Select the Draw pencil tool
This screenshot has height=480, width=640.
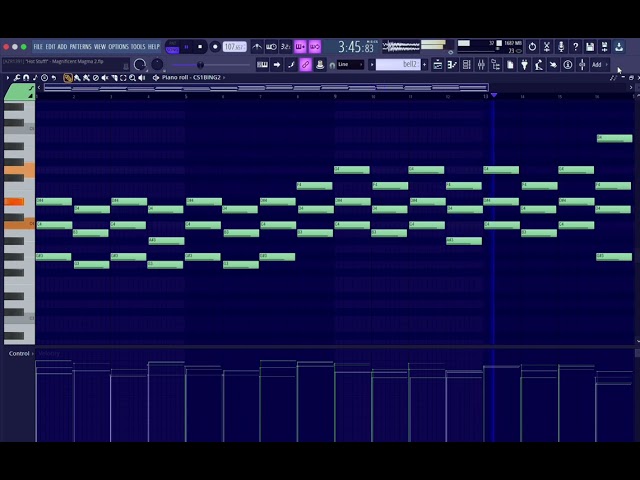tap(67, 78)
